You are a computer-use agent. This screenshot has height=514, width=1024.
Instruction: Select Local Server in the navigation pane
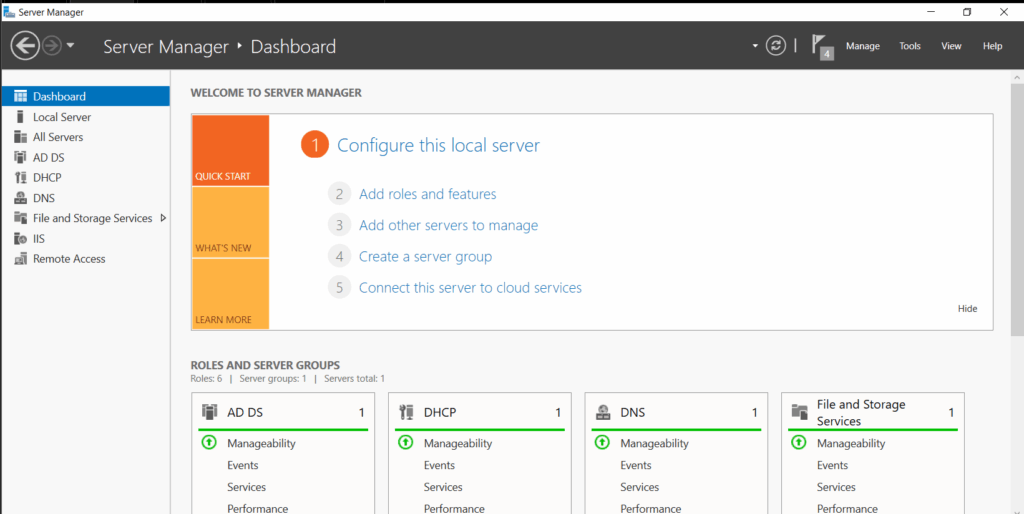click(61, 117)
